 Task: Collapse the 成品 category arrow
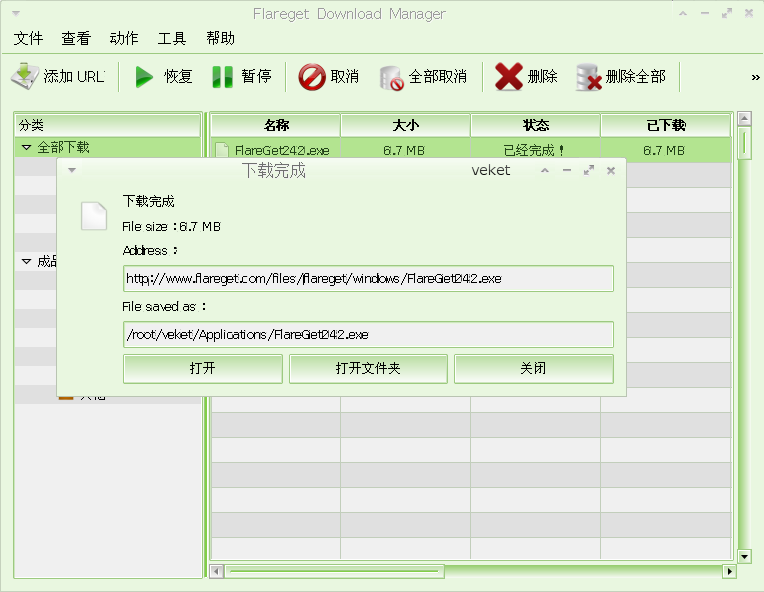pyautogui.click(x=26, y=262)
